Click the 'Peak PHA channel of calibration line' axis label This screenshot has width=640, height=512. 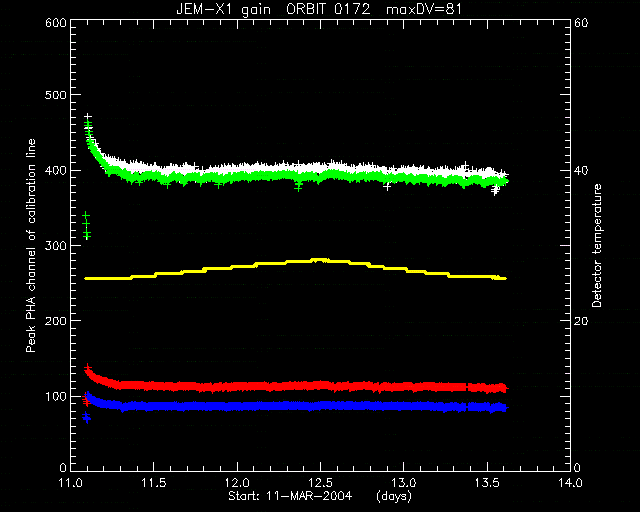[x=31, y=246]
